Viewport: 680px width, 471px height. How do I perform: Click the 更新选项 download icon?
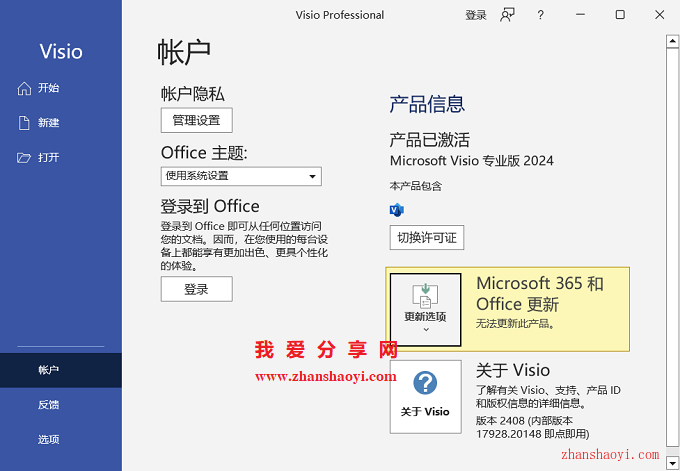425,296
